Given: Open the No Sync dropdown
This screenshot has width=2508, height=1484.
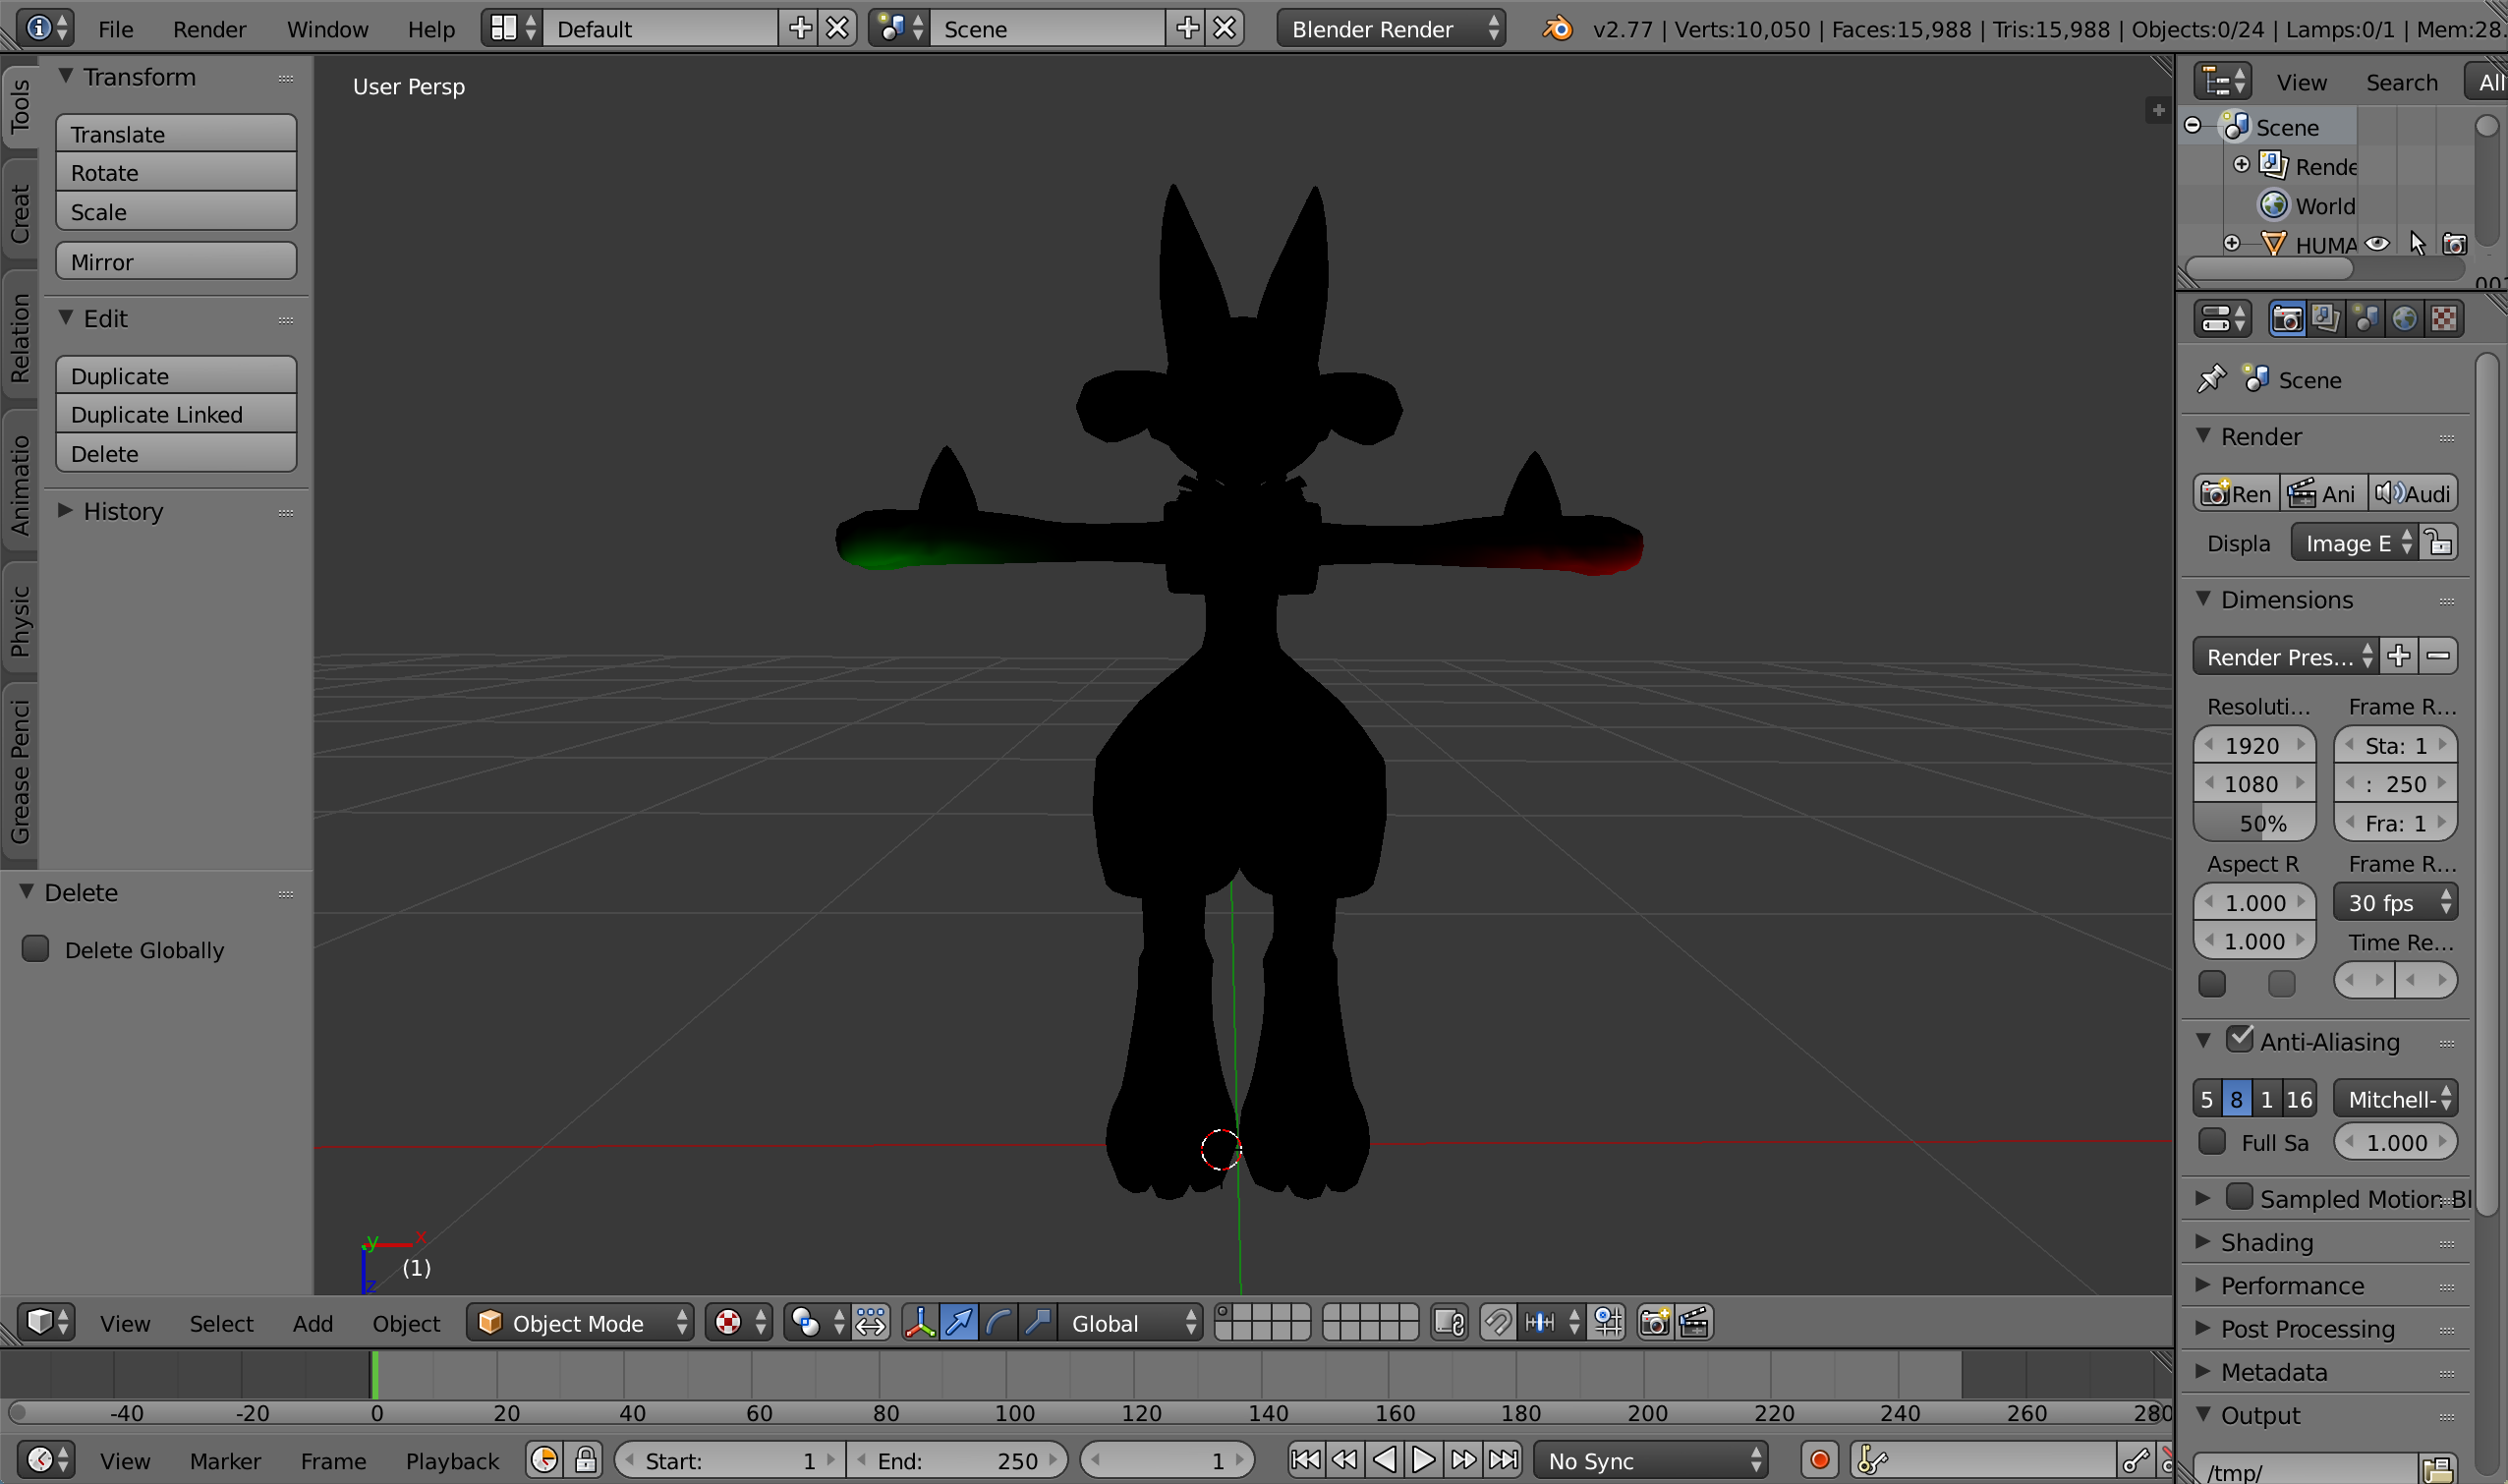Looking at the screenshot, I should 1651,1460.
